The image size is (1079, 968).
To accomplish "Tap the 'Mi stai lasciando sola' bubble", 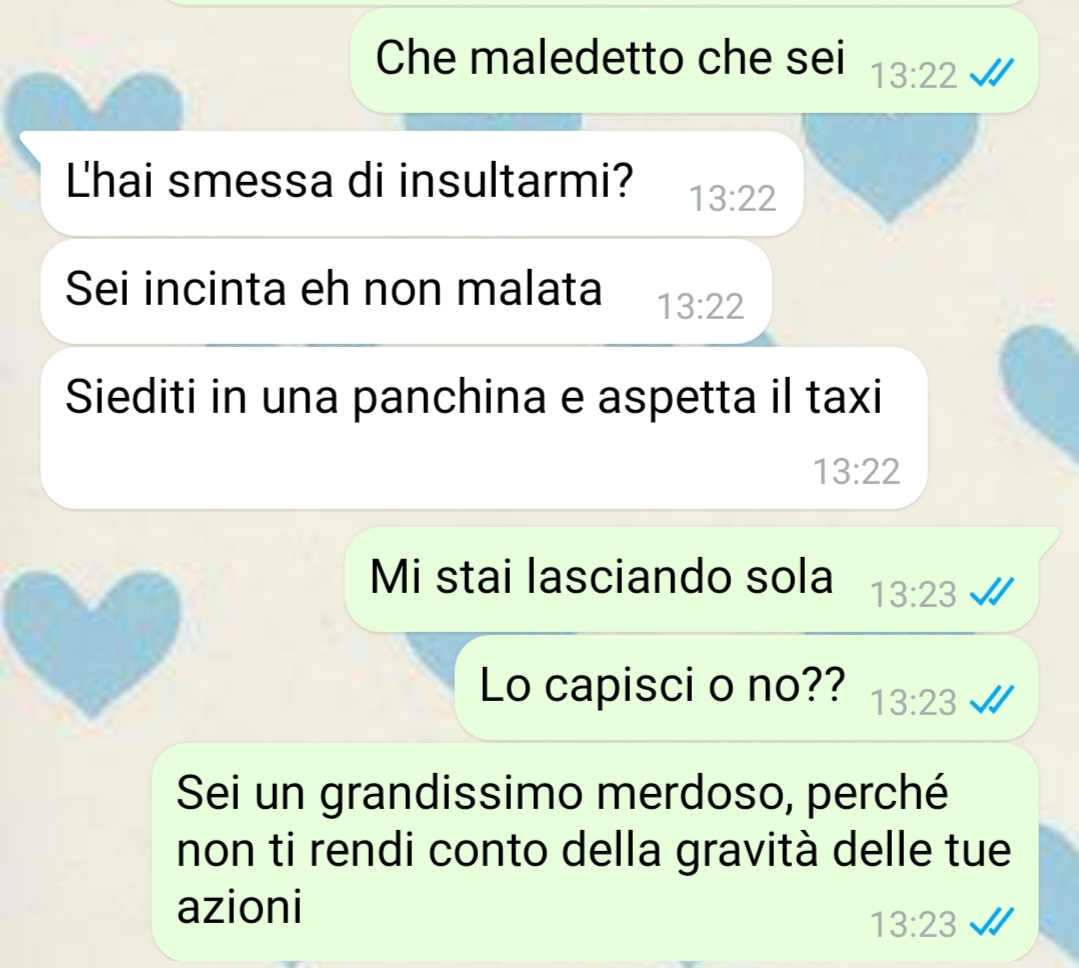I will (692, 580).
